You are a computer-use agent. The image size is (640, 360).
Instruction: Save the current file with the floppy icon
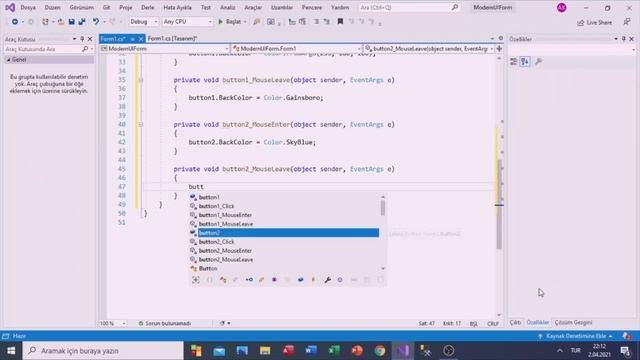(71, 22)
